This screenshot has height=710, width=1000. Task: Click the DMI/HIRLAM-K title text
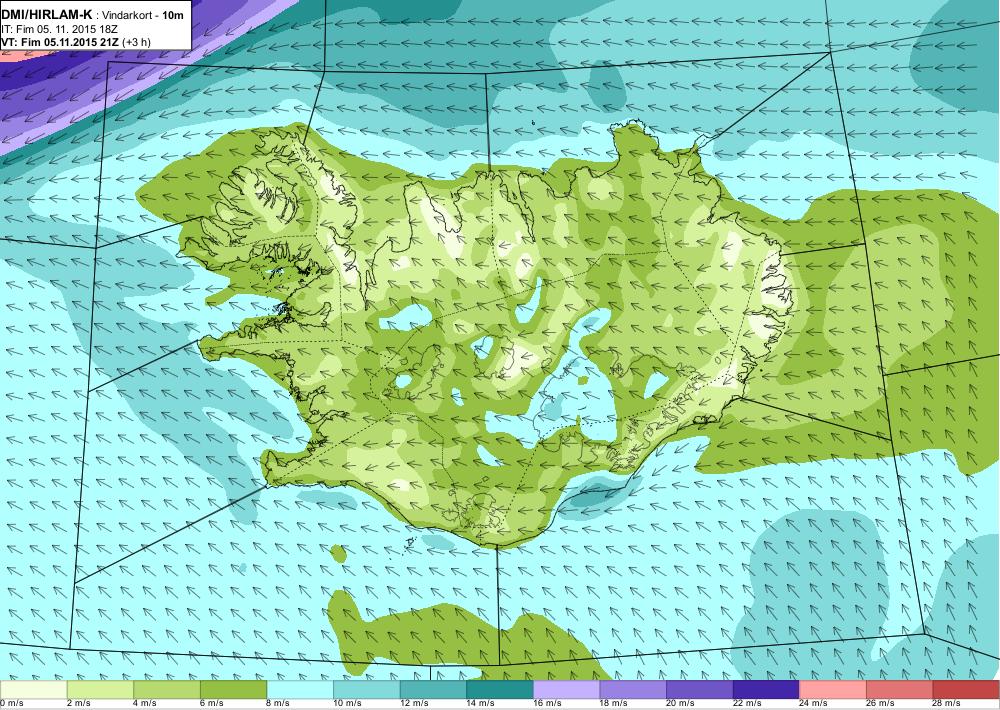(x=47, y=15)
